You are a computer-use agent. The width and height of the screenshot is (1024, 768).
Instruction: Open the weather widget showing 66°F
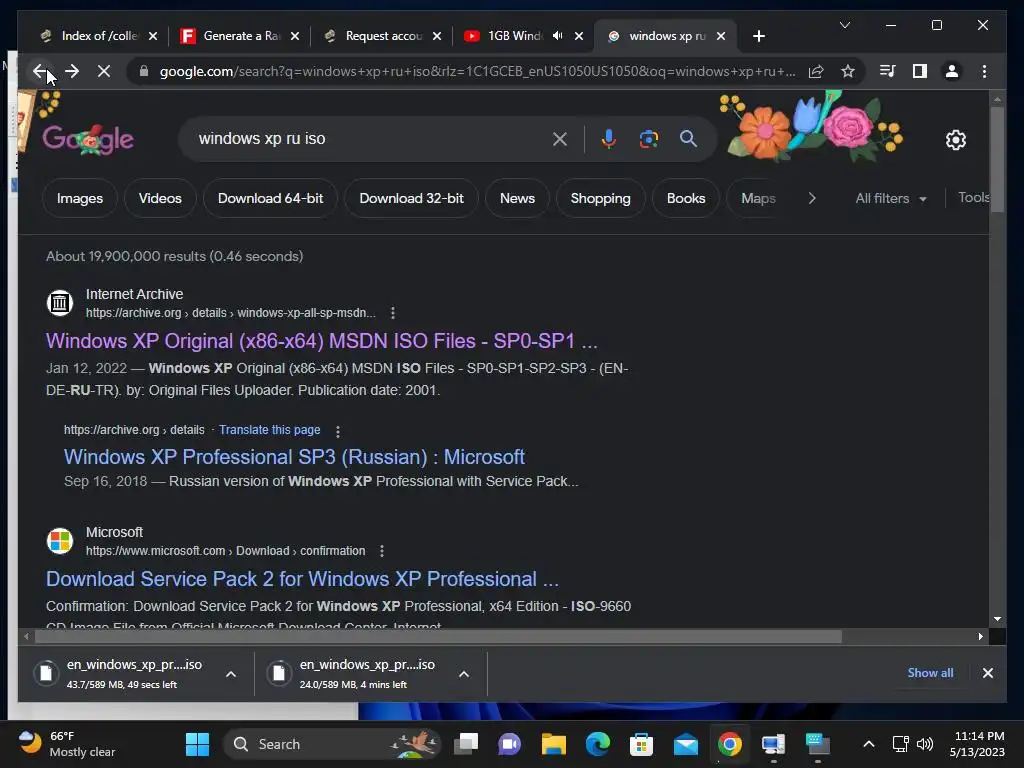(x=67, y=744)
